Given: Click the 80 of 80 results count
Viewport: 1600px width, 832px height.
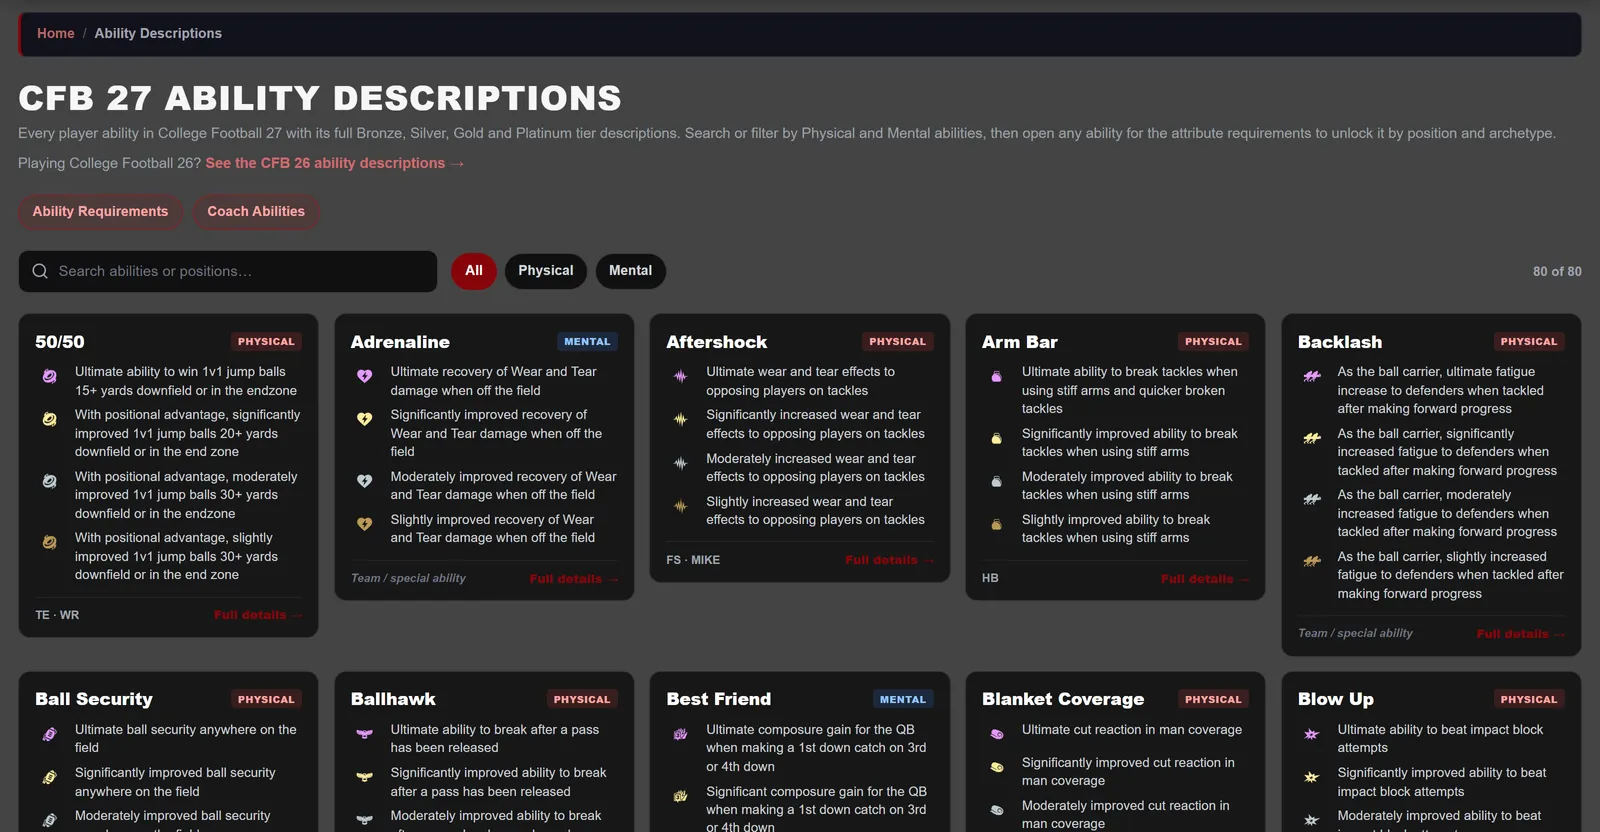Looking at the screenshot, I should (x=1557, y=271).
